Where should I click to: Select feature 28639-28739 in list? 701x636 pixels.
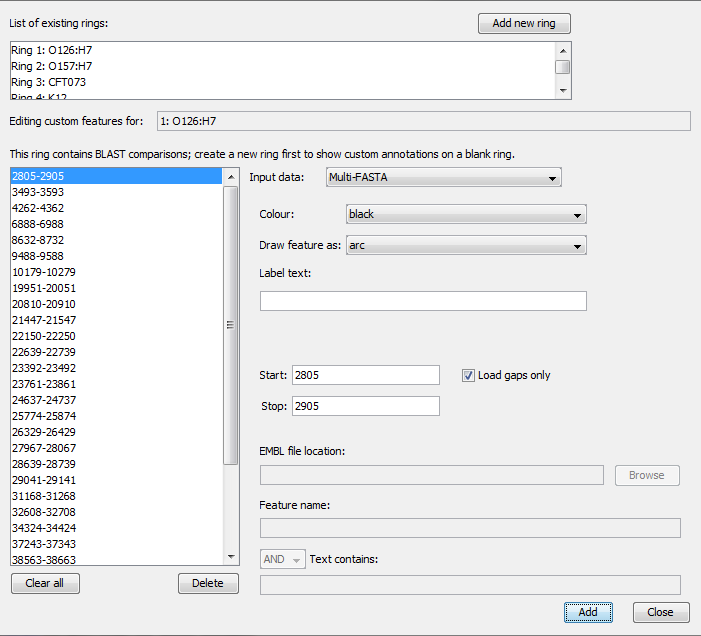tap(116, 464)
